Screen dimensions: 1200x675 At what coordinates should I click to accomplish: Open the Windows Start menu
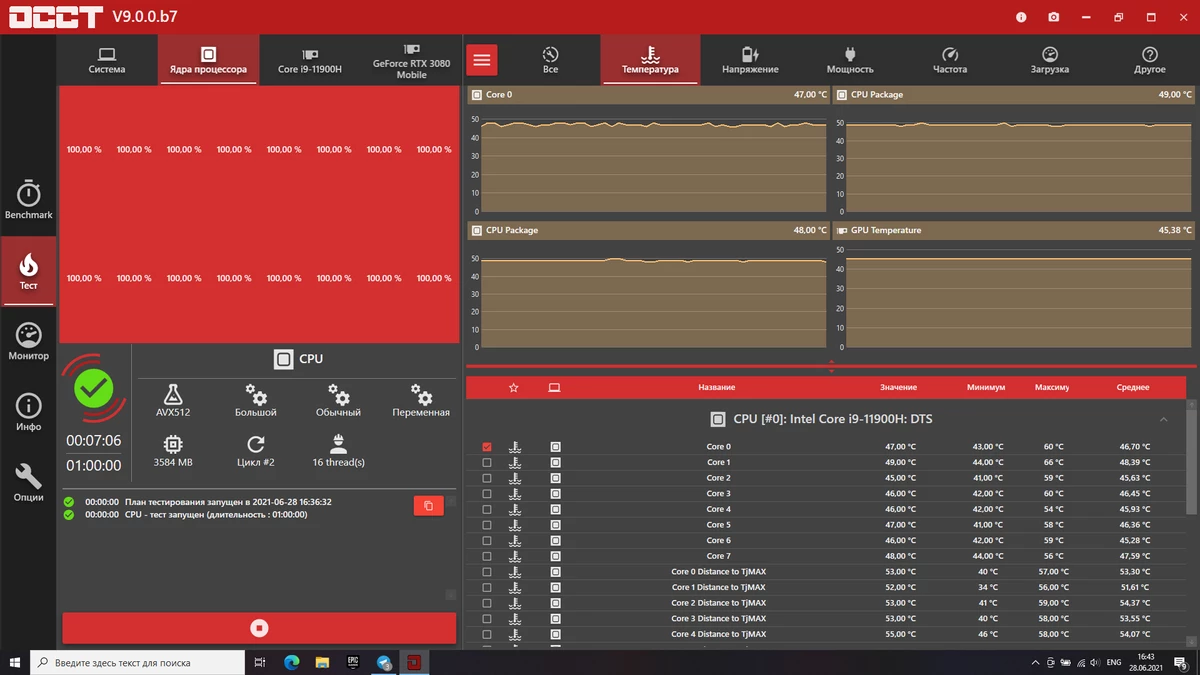click(15, 662)
